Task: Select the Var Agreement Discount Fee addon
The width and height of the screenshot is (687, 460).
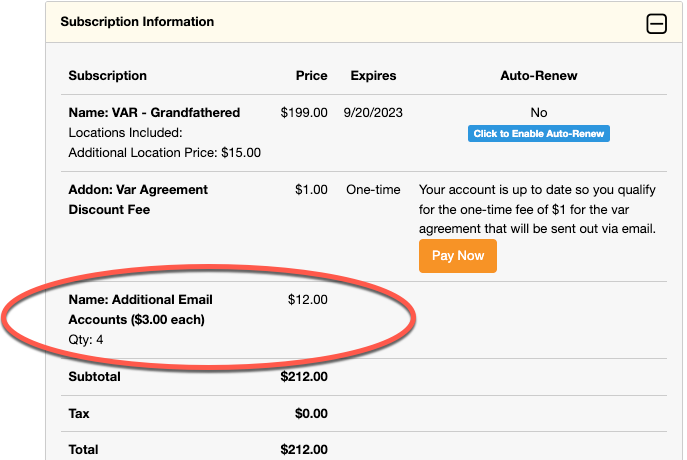Action: (x=138, y=200)
